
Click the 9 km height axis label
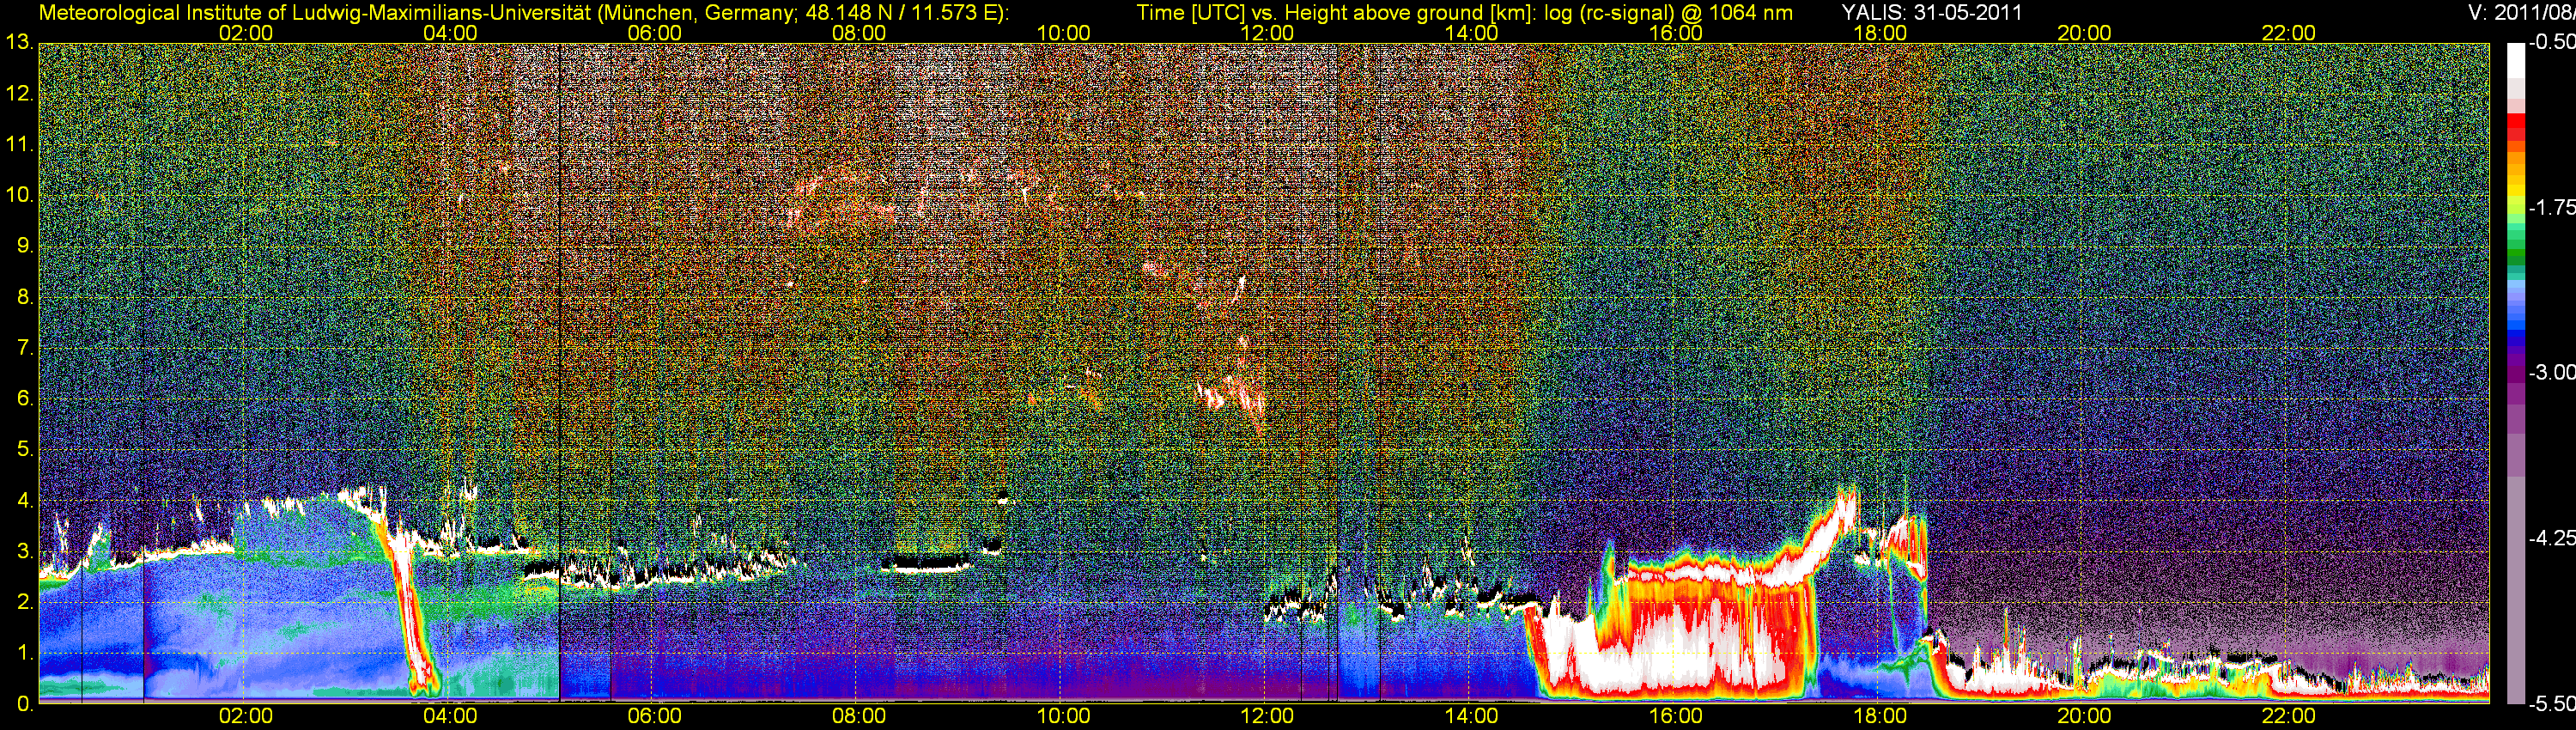click(24, 246)
